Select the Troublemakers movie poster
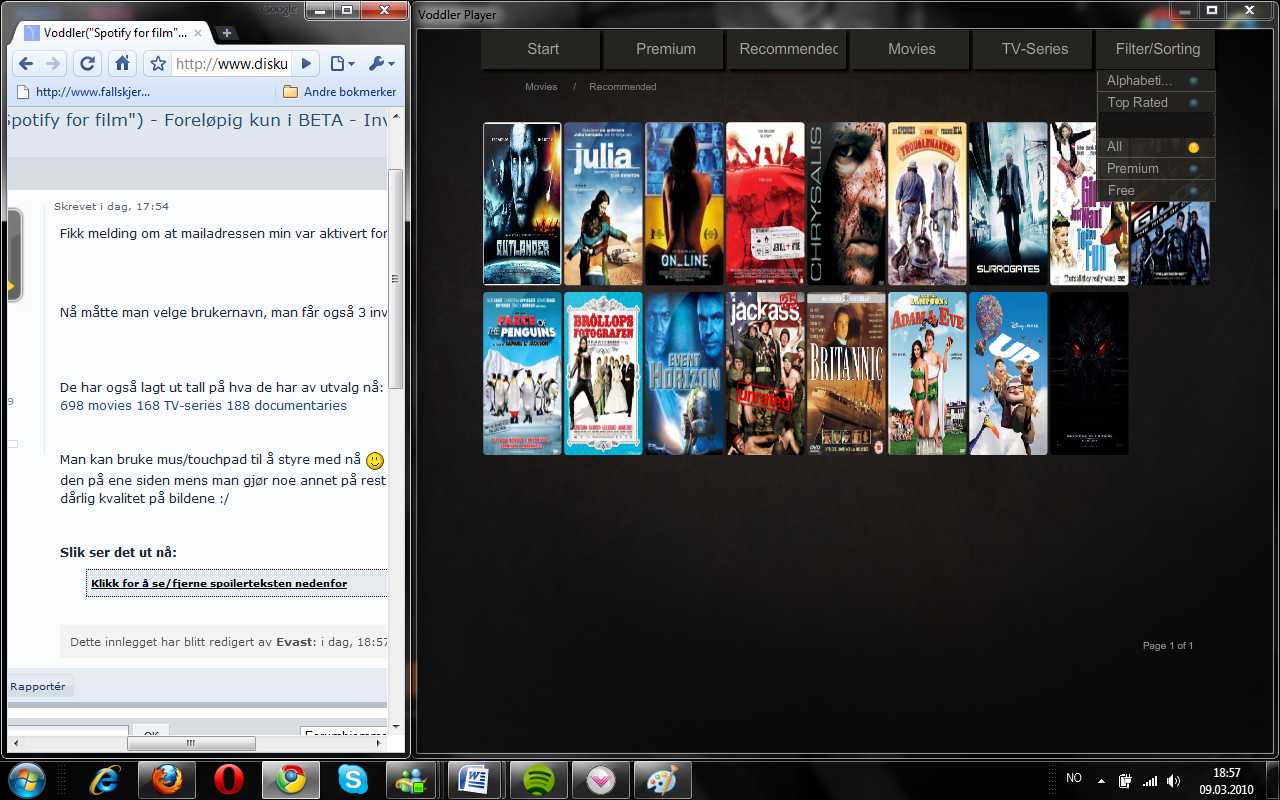Screen dimensions: 1280x800 coord(927,204)
